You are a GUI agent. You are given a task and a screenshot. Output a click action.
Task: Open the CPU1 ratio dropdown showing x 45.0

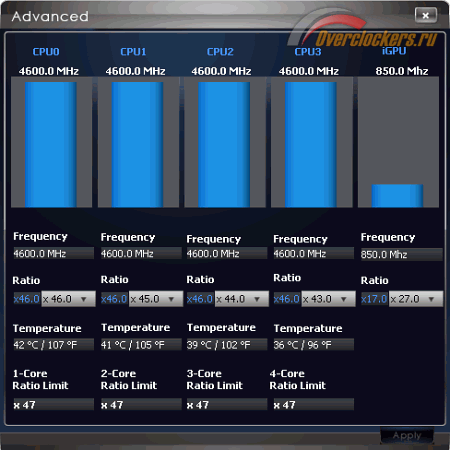point(156,299)
